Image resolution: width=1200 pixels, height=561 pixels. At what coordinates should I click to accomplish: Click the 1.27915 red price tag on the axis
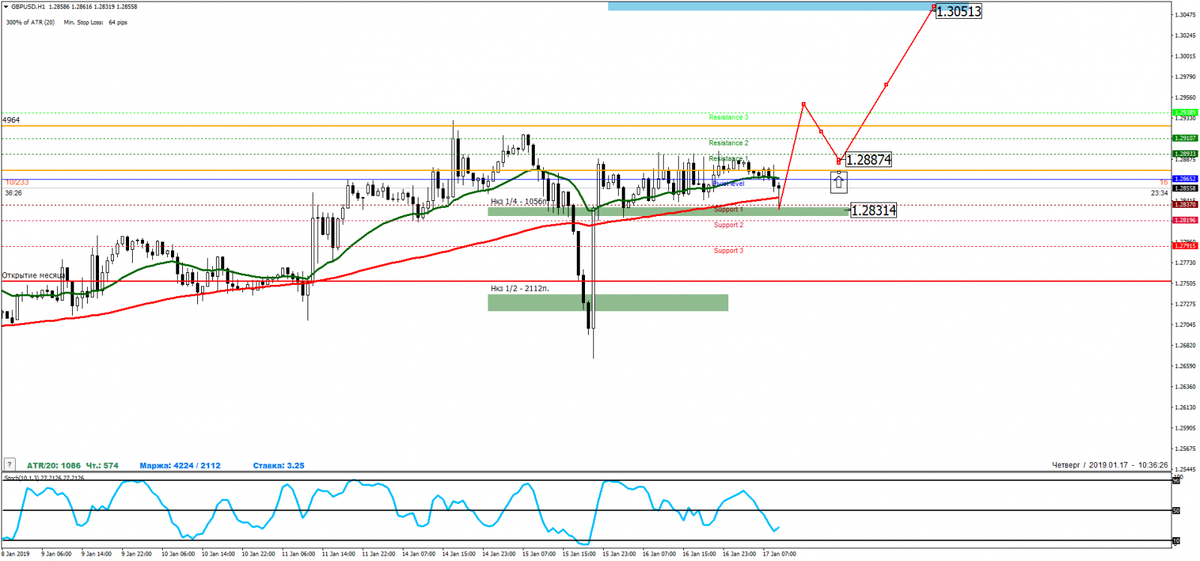click(x=1185, y=244)
